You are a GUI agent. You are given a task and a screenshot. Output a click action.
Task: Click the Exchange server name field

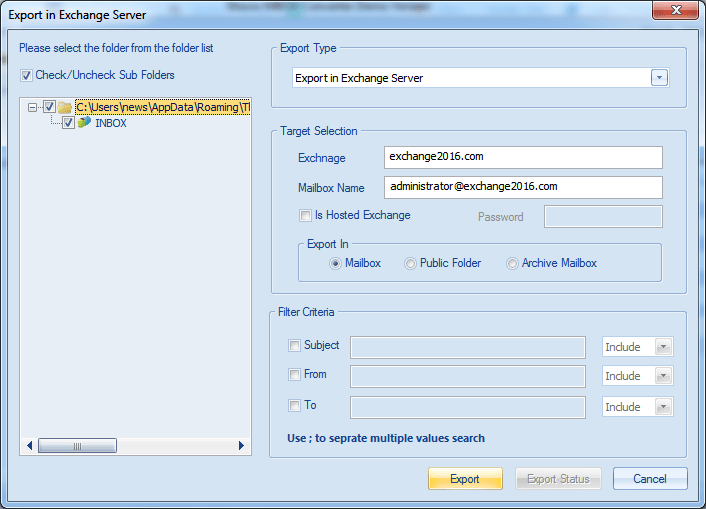[523, 157]
